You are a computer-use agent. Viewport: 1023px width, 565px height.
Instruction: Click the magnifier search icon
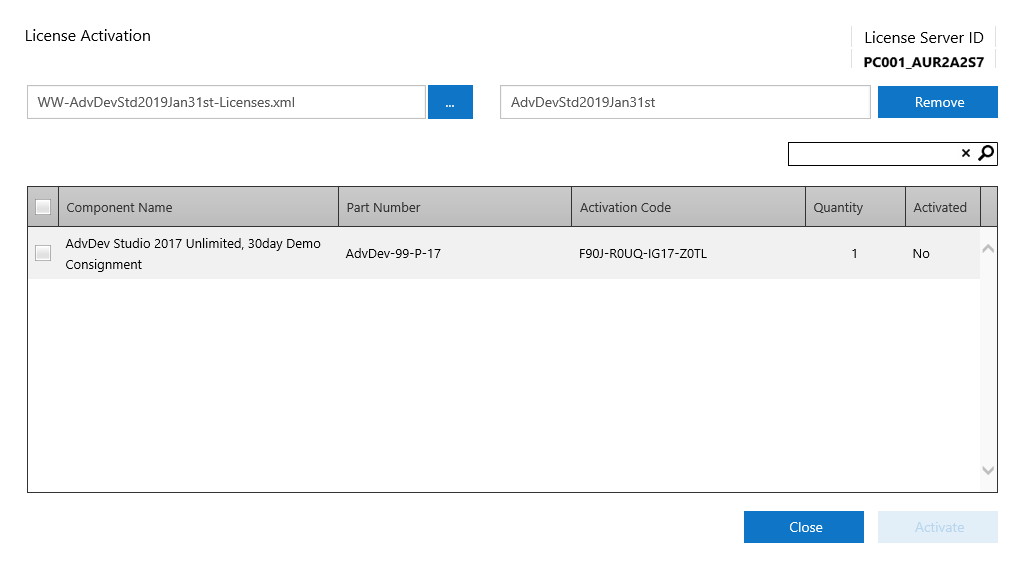tap(986, 153)
